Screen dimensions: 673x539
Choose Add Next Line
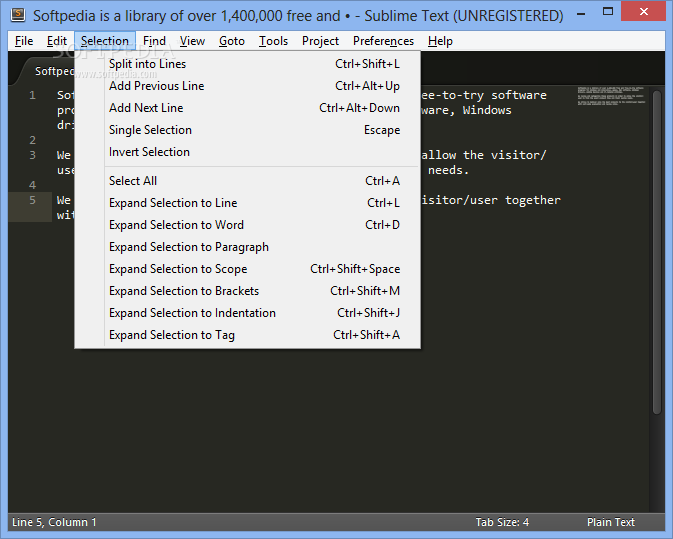click(248, 108)
